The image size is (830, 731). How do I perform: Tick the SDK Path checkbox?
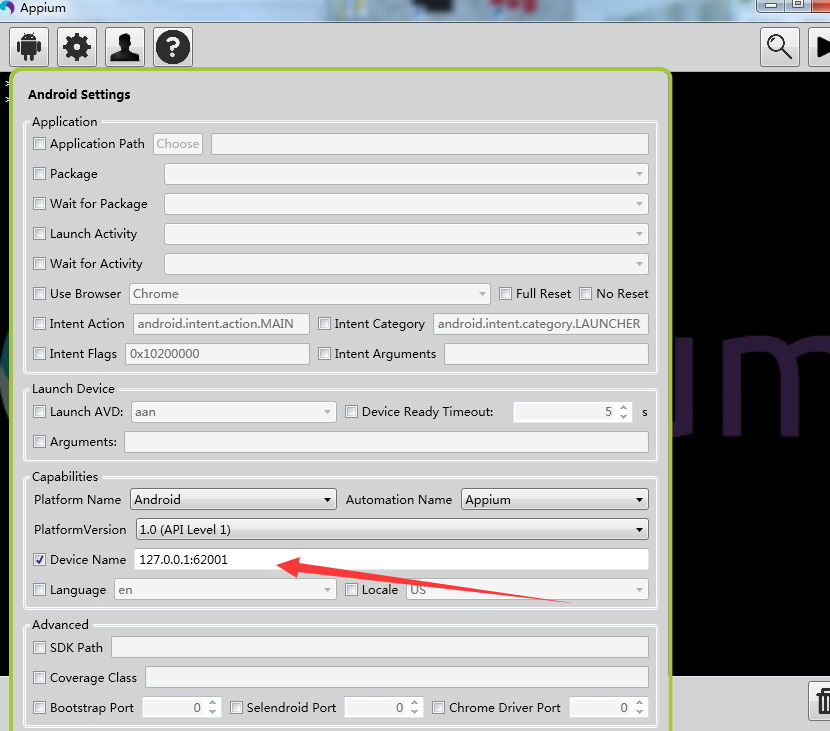pyautogui.click(x=40, y=647)
